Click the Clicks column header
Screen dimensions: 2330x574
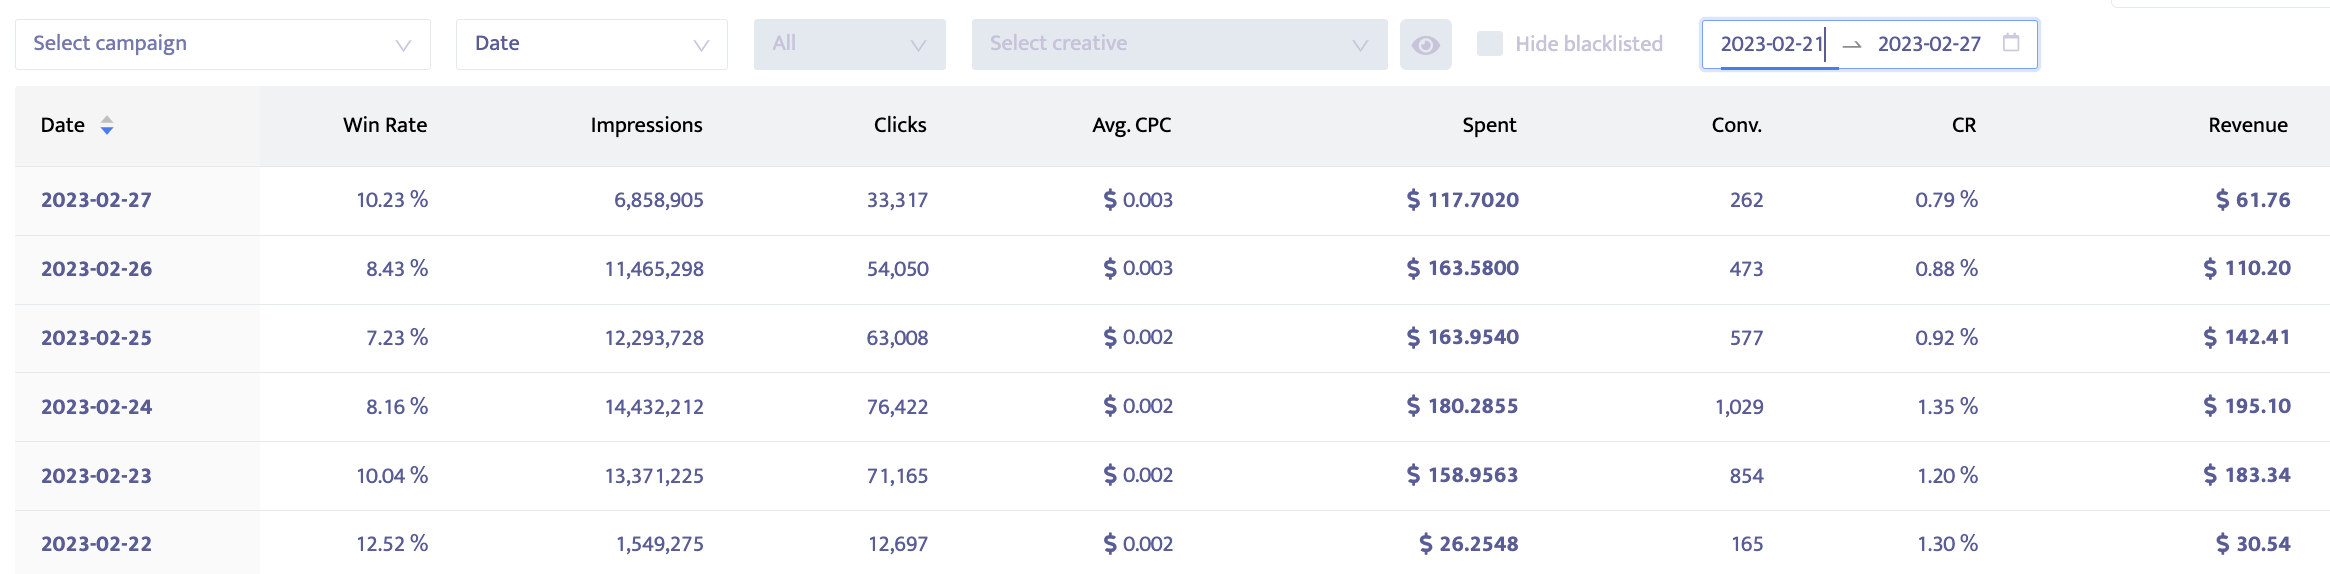coord(900,125)
